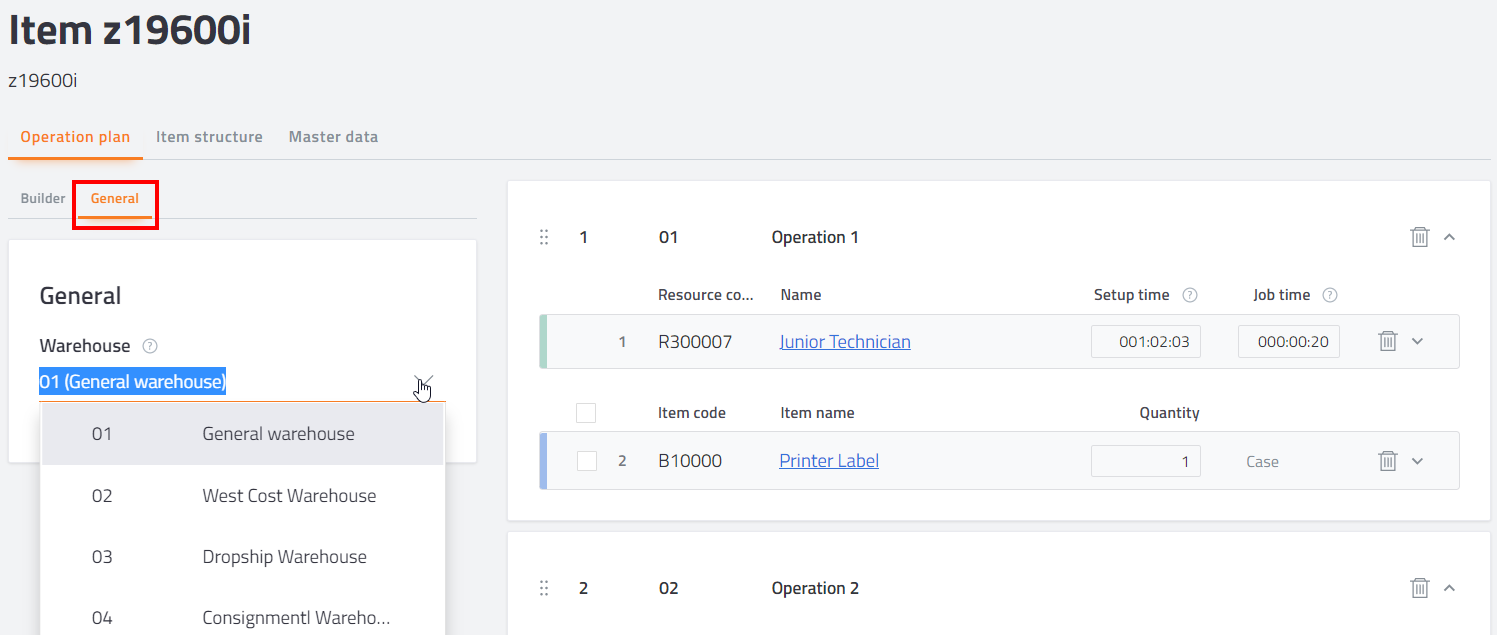Select 01 General warehouse option
This screenshot has height=635, width=1497.
point(242,434)
